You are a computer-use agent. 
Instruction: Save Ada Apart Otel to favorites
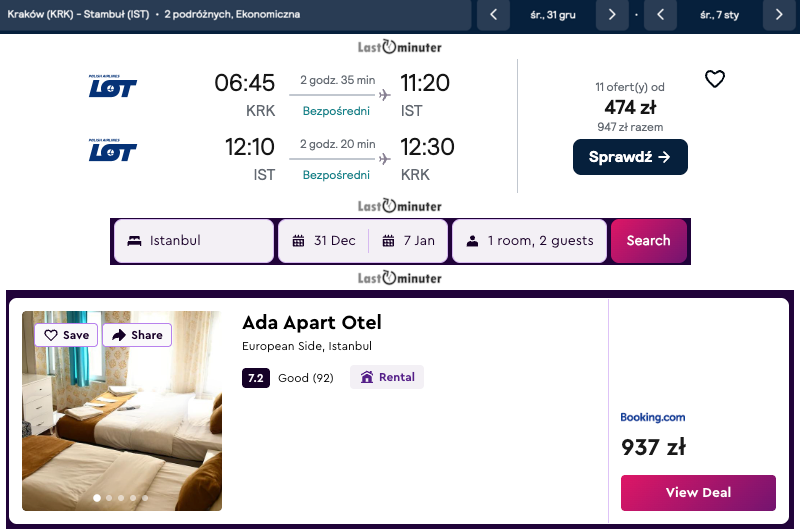click(66, 335)
